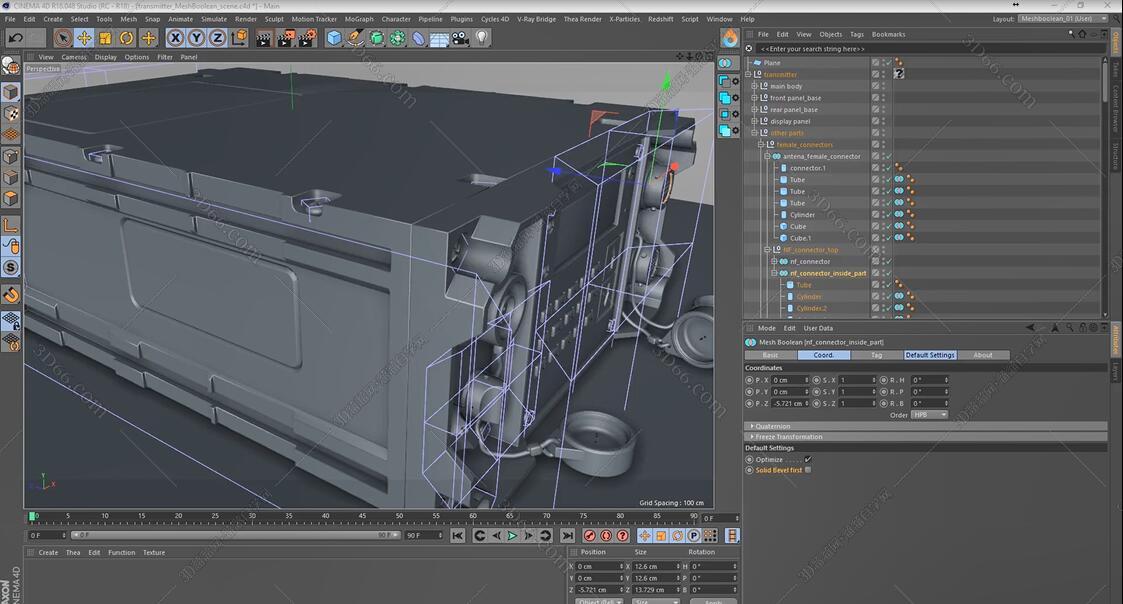Add a Cube primitive from the toolbar

point(334,38)
